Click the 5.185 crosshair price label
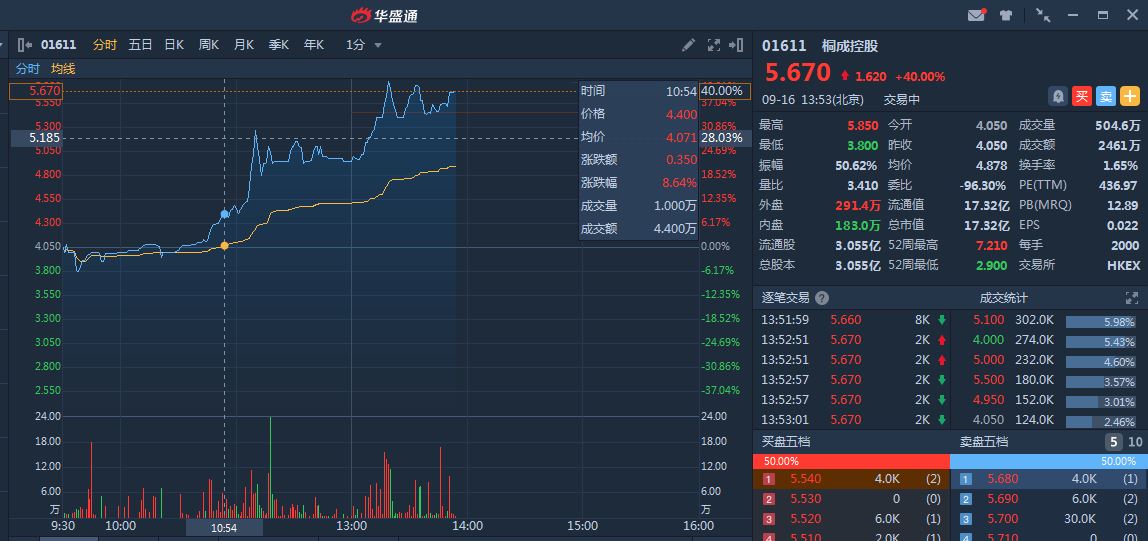1148x541 pixels. [x=37, y=138]
